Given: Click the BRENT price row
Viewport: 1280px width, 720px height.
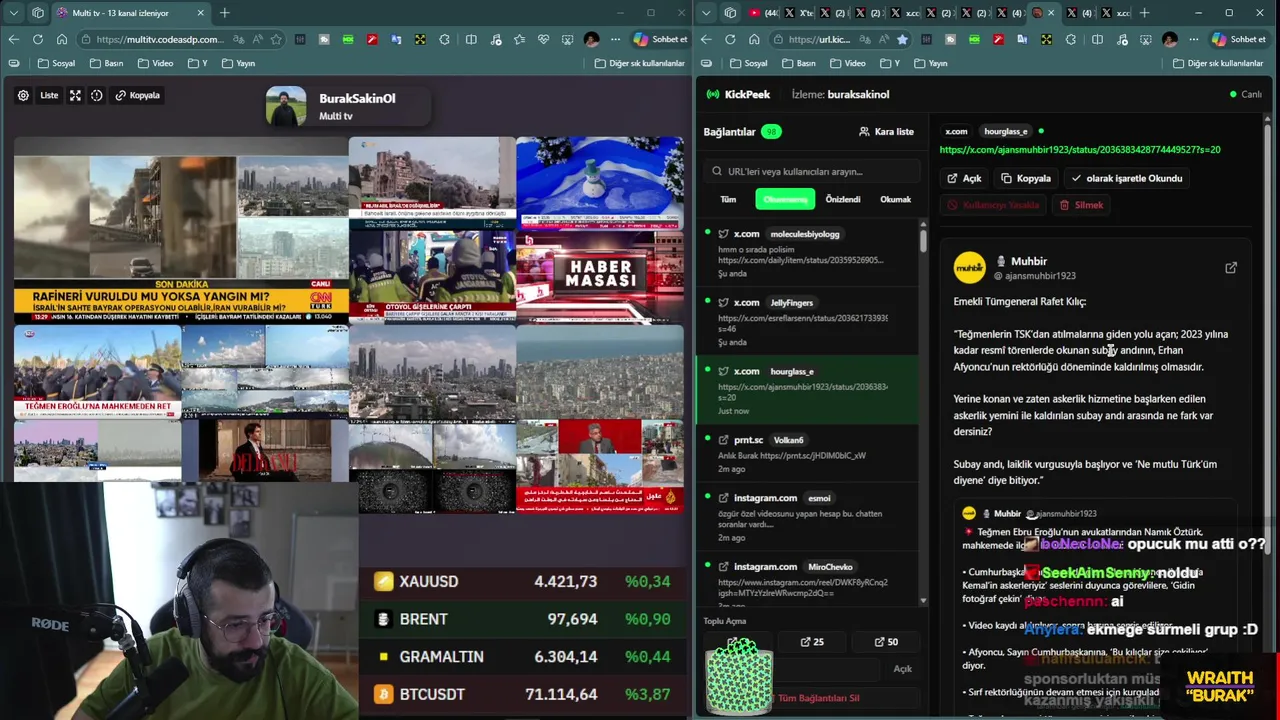Looking at the screenshot, I should 524,619.
